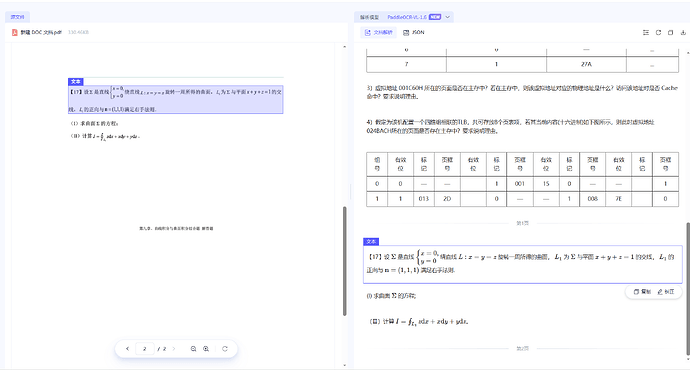Select the parsed 【17】 paragraph in the results panel
Image resolution: width=690 pixels, height=370 pixels.
click(x=523, y=264)
